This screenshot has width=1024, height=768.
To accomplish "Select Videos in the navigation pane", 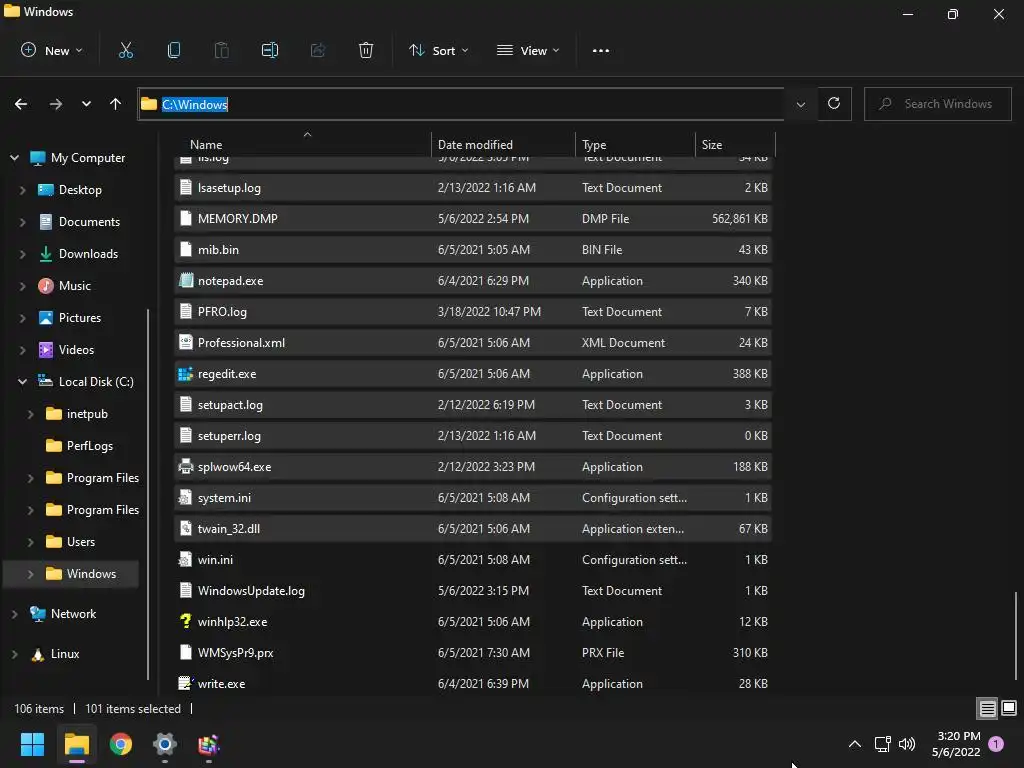I will tap(76, 349).
